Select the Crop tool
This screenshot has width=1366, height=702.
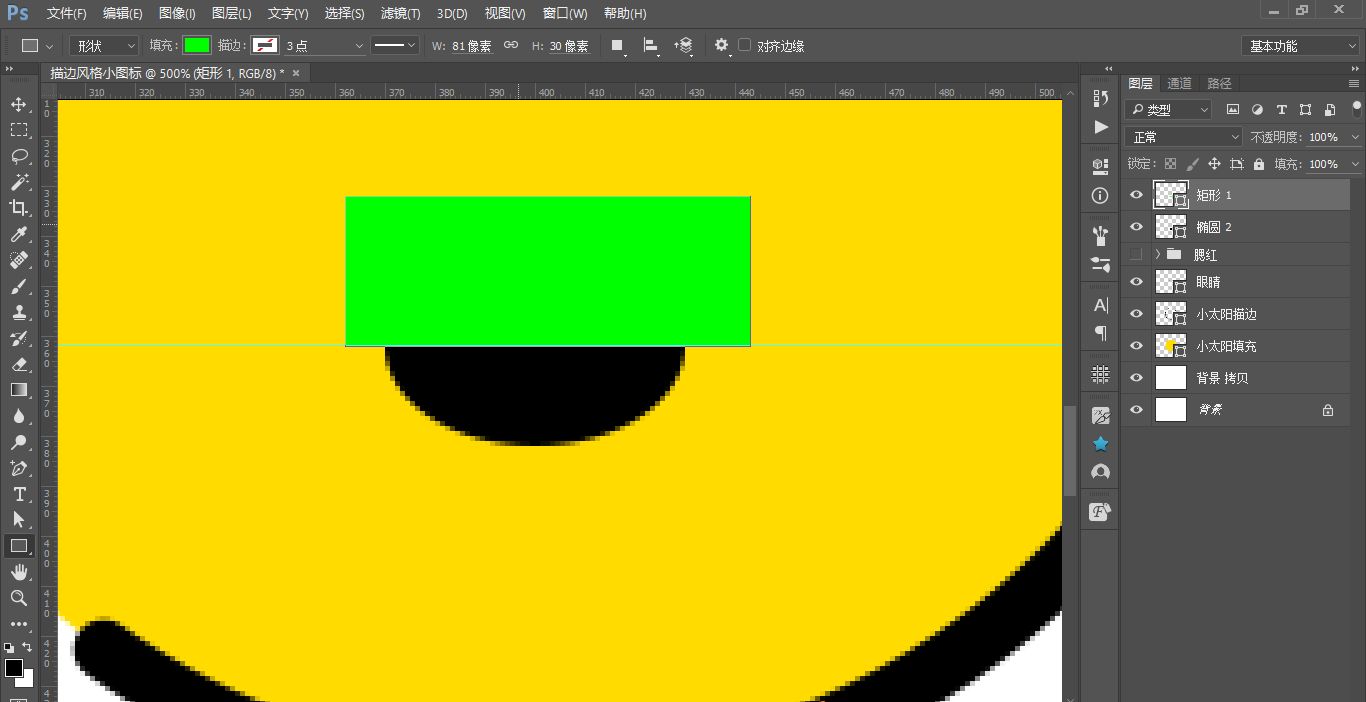[18, 208]
